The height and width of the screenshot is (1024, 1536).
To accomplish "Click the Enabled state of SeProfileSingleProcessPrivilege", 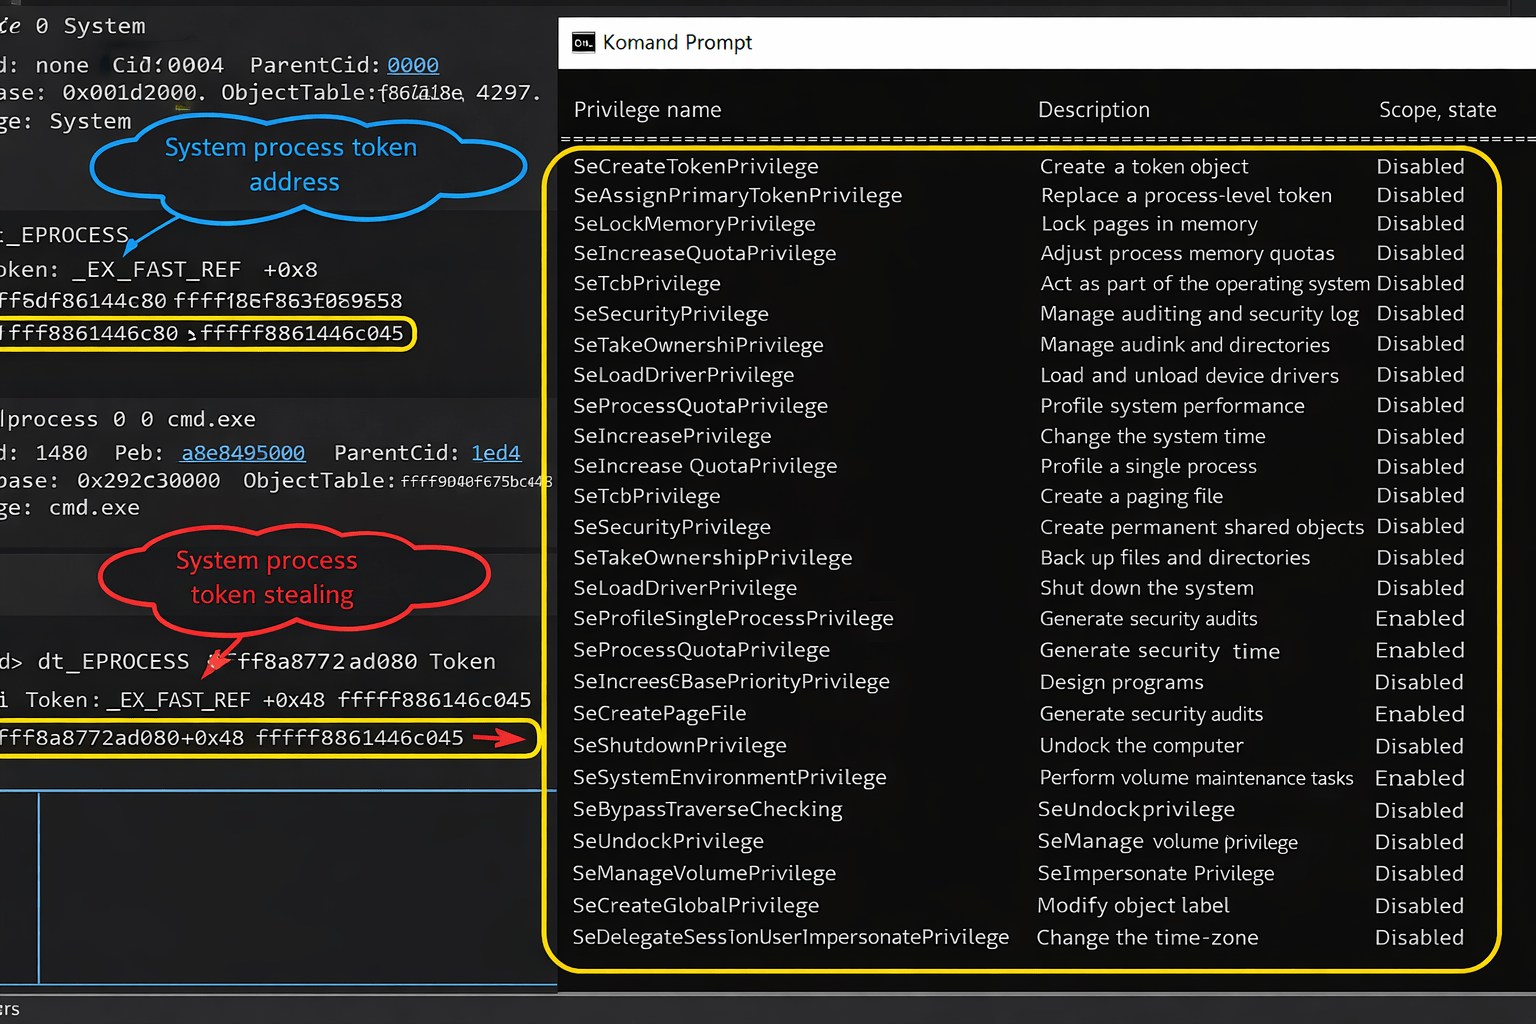I will point(1419,619).
